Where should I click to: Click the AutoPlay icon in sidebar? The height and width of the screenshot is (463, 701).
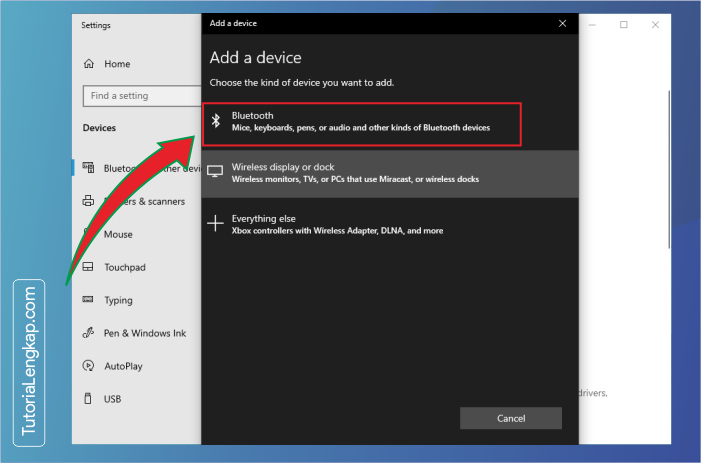point(89,366)
